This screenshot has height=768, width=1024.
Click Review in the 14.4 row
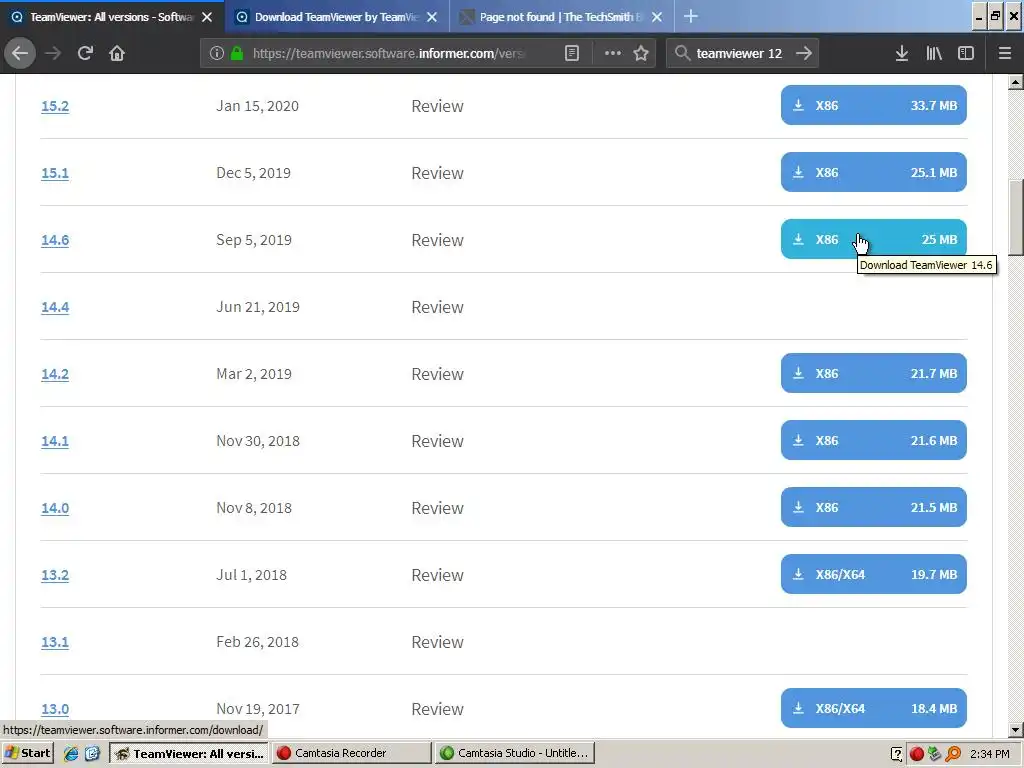(438, 307)
